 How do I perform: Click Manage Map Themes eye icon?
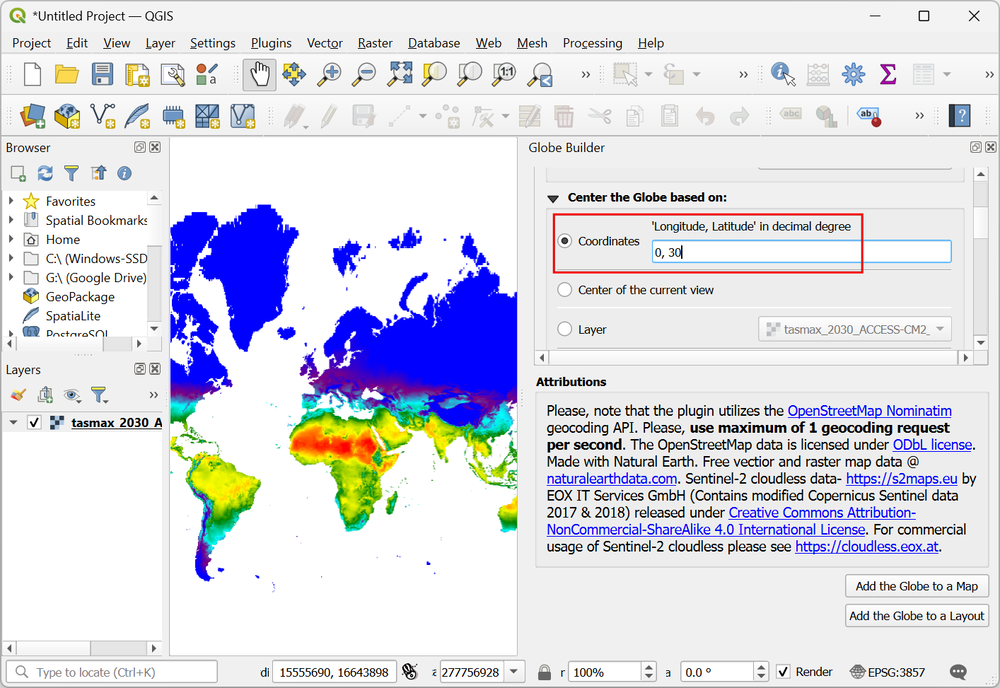71,395
